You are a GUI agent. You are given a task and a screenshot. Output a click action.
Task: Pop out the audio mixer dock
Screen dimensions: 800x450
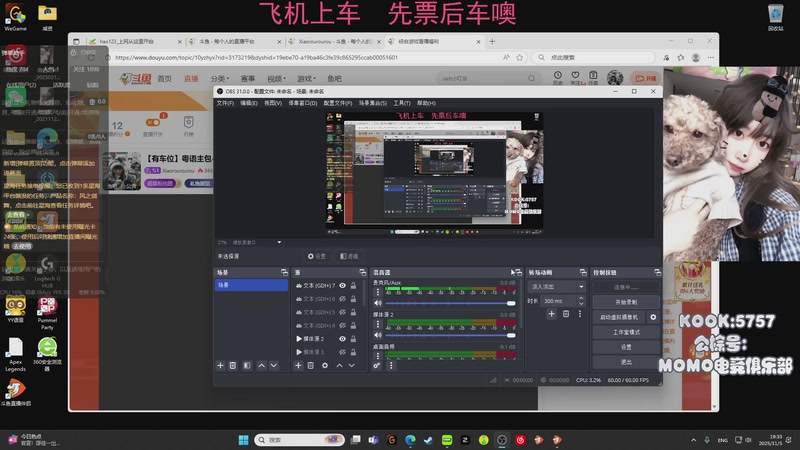(x=518, y=272)
